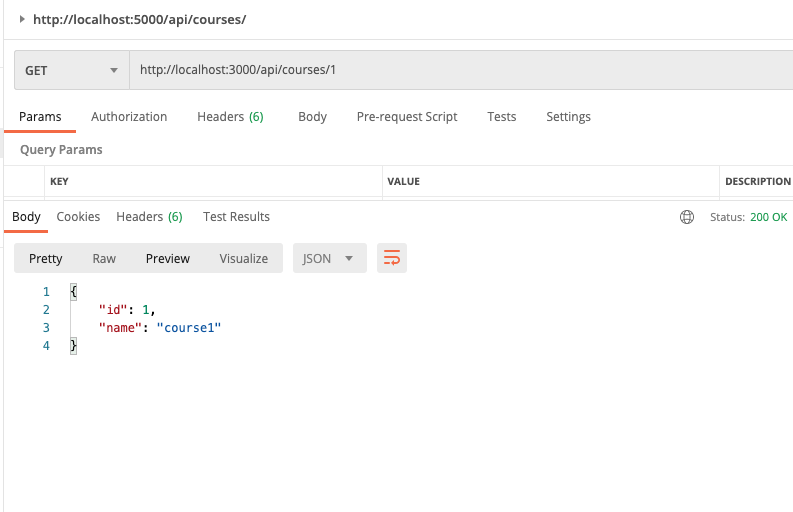Expand the request title disclosure triangle
The image size is (793, 512).
point(22,19)
